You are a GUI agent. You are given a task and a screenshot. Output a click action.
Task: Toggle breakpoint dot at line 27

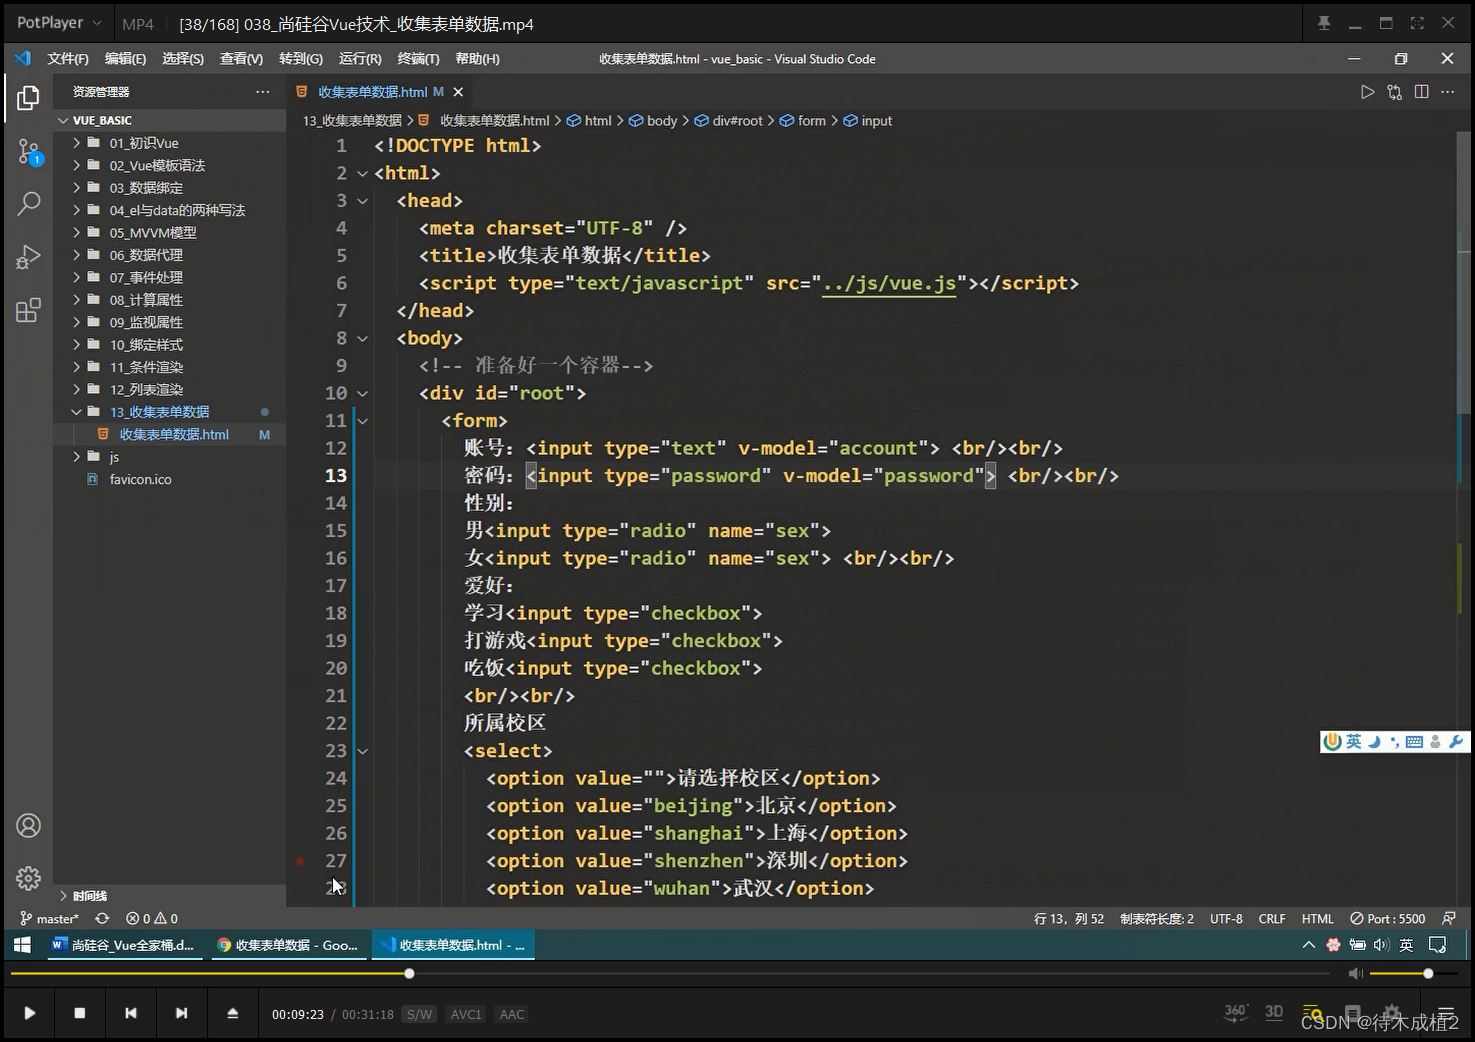point(300,861)
